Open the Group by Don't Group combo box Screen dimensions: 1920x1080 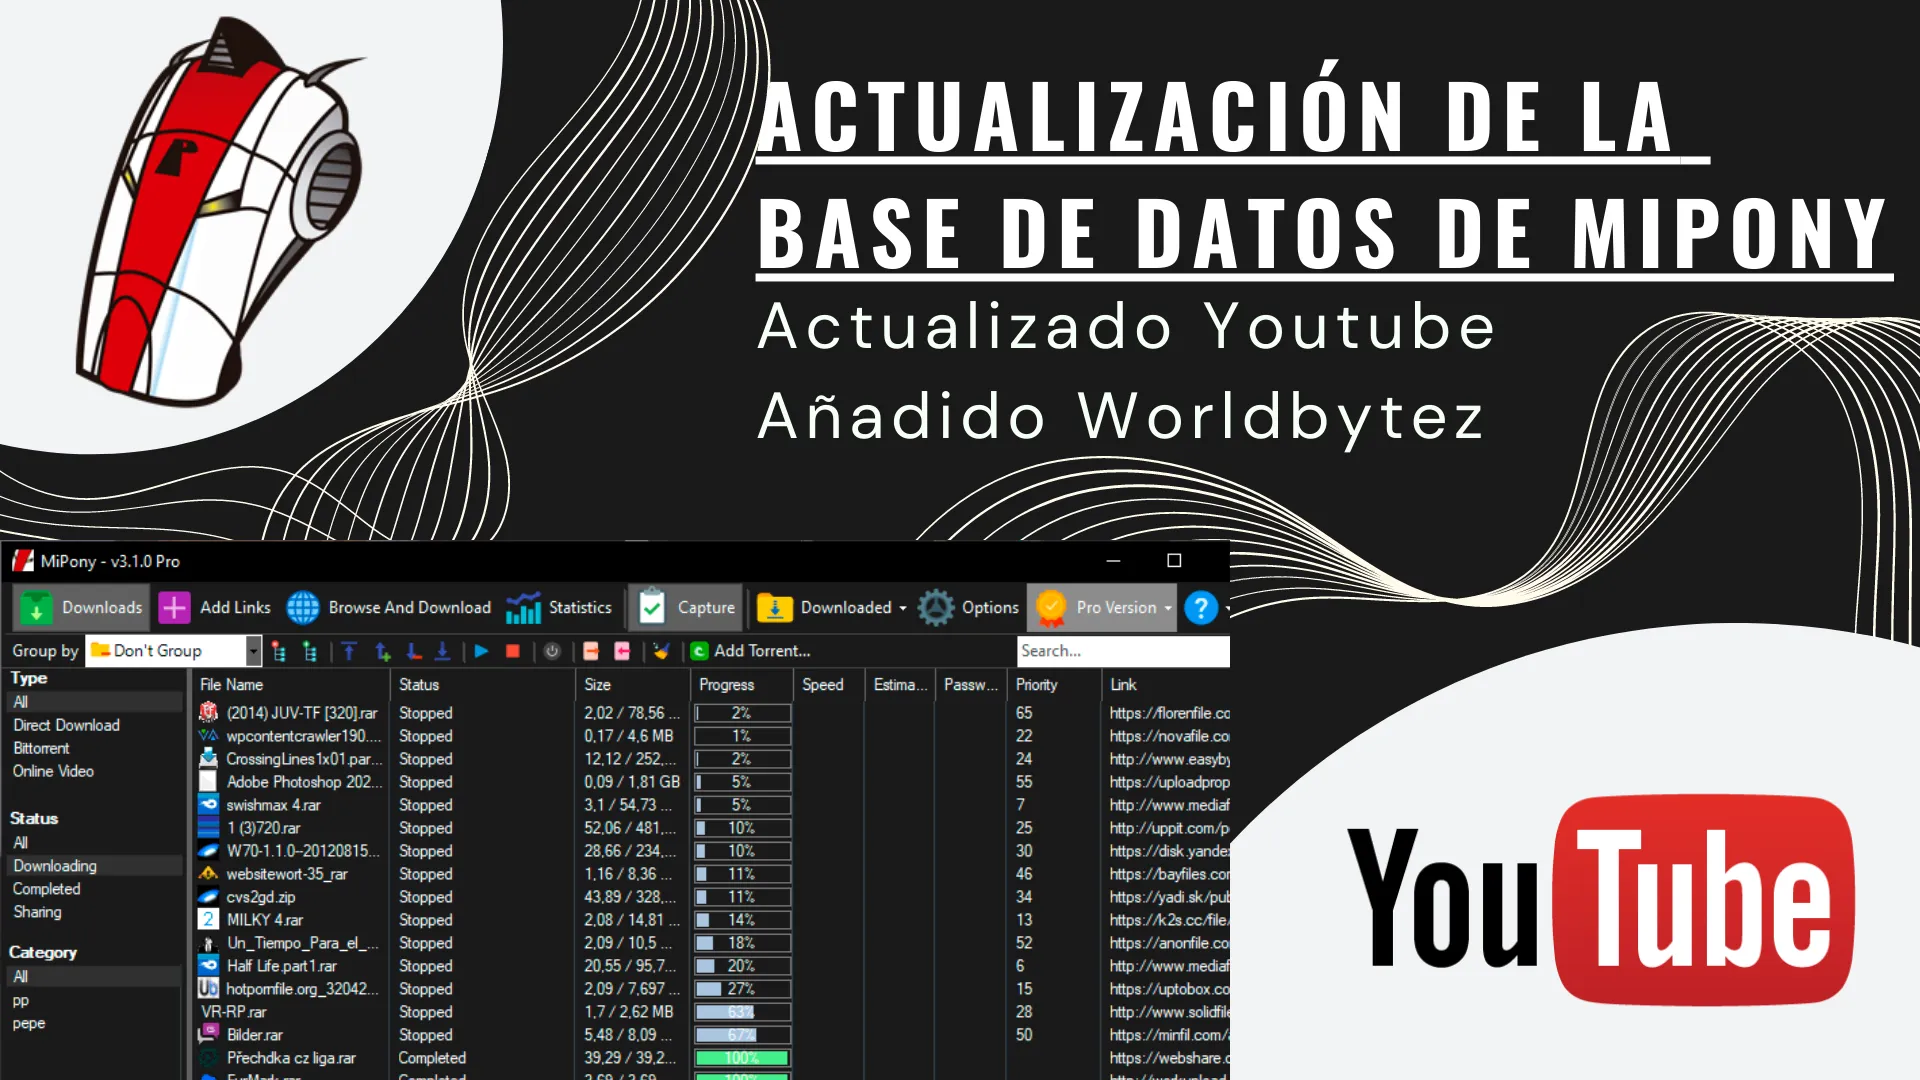pos(173,651)
